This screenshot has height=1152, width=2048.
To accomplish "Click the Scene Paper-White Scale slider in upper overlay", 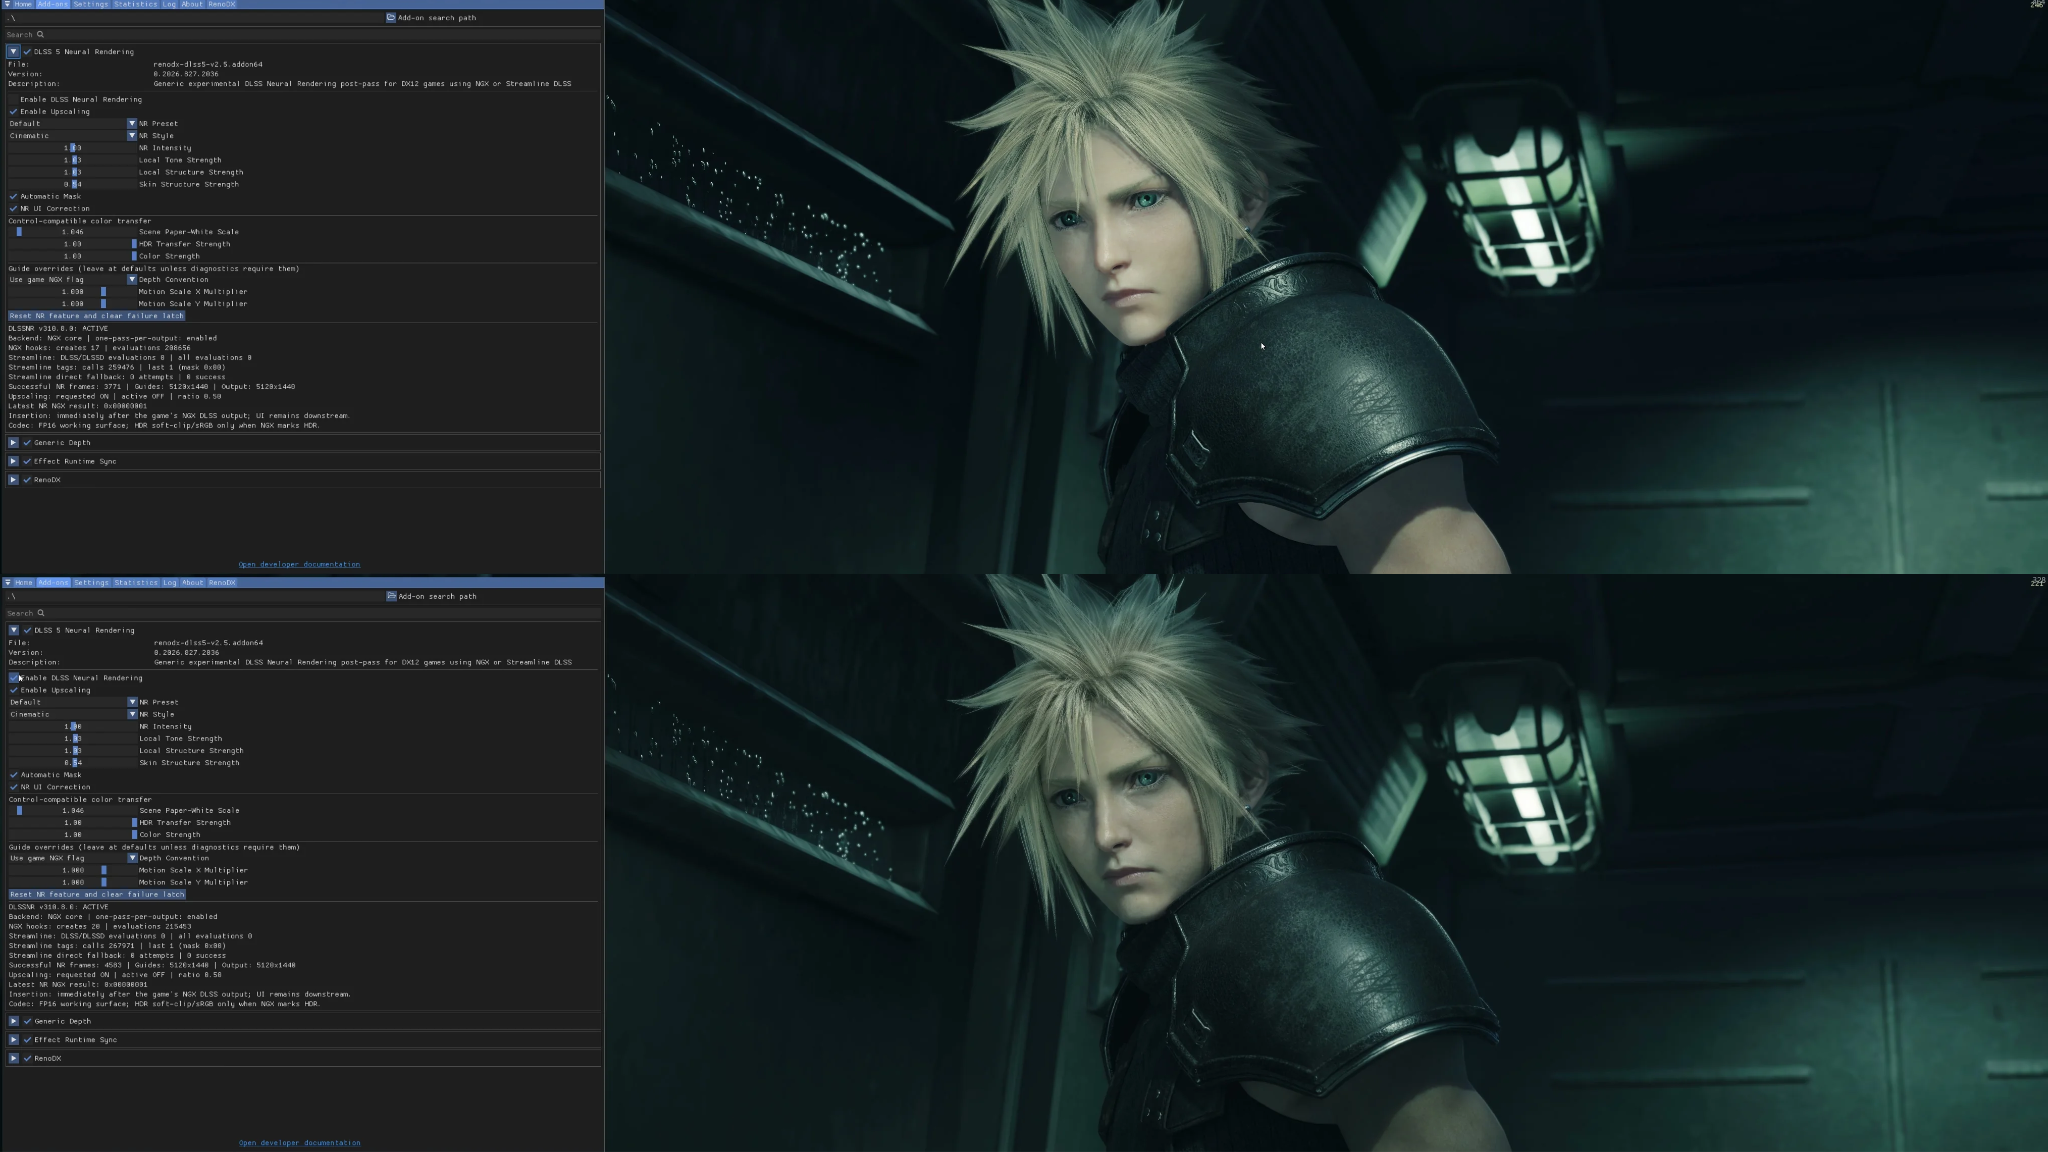I will point(73,232).
